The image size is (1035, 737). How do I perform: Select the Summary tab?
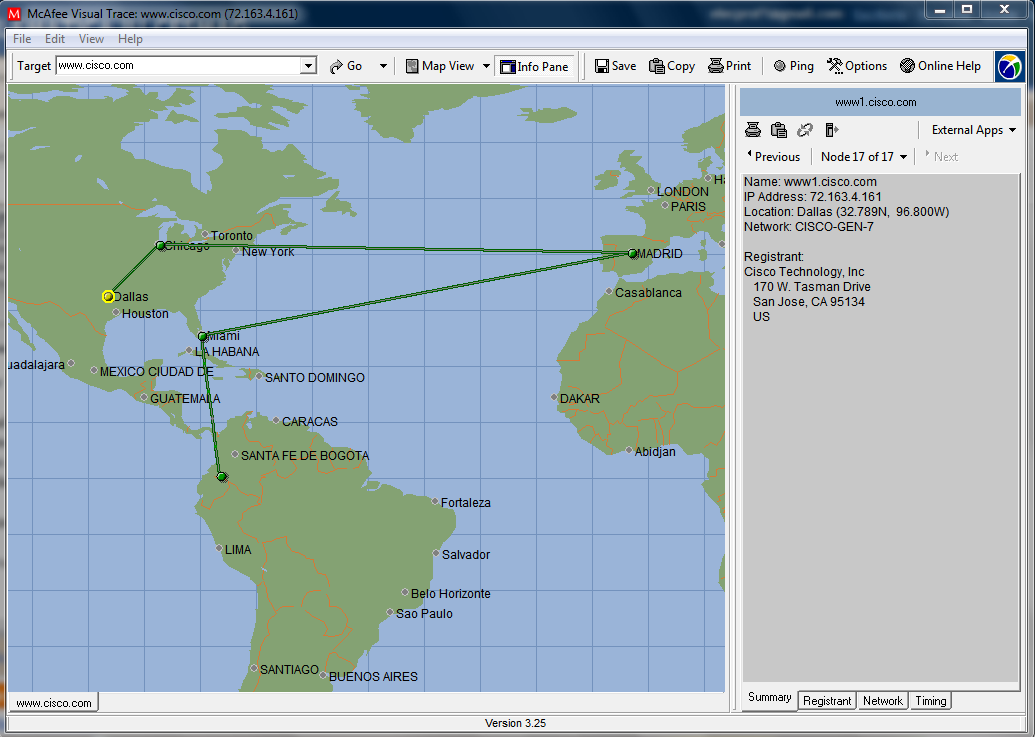(770, 697)
